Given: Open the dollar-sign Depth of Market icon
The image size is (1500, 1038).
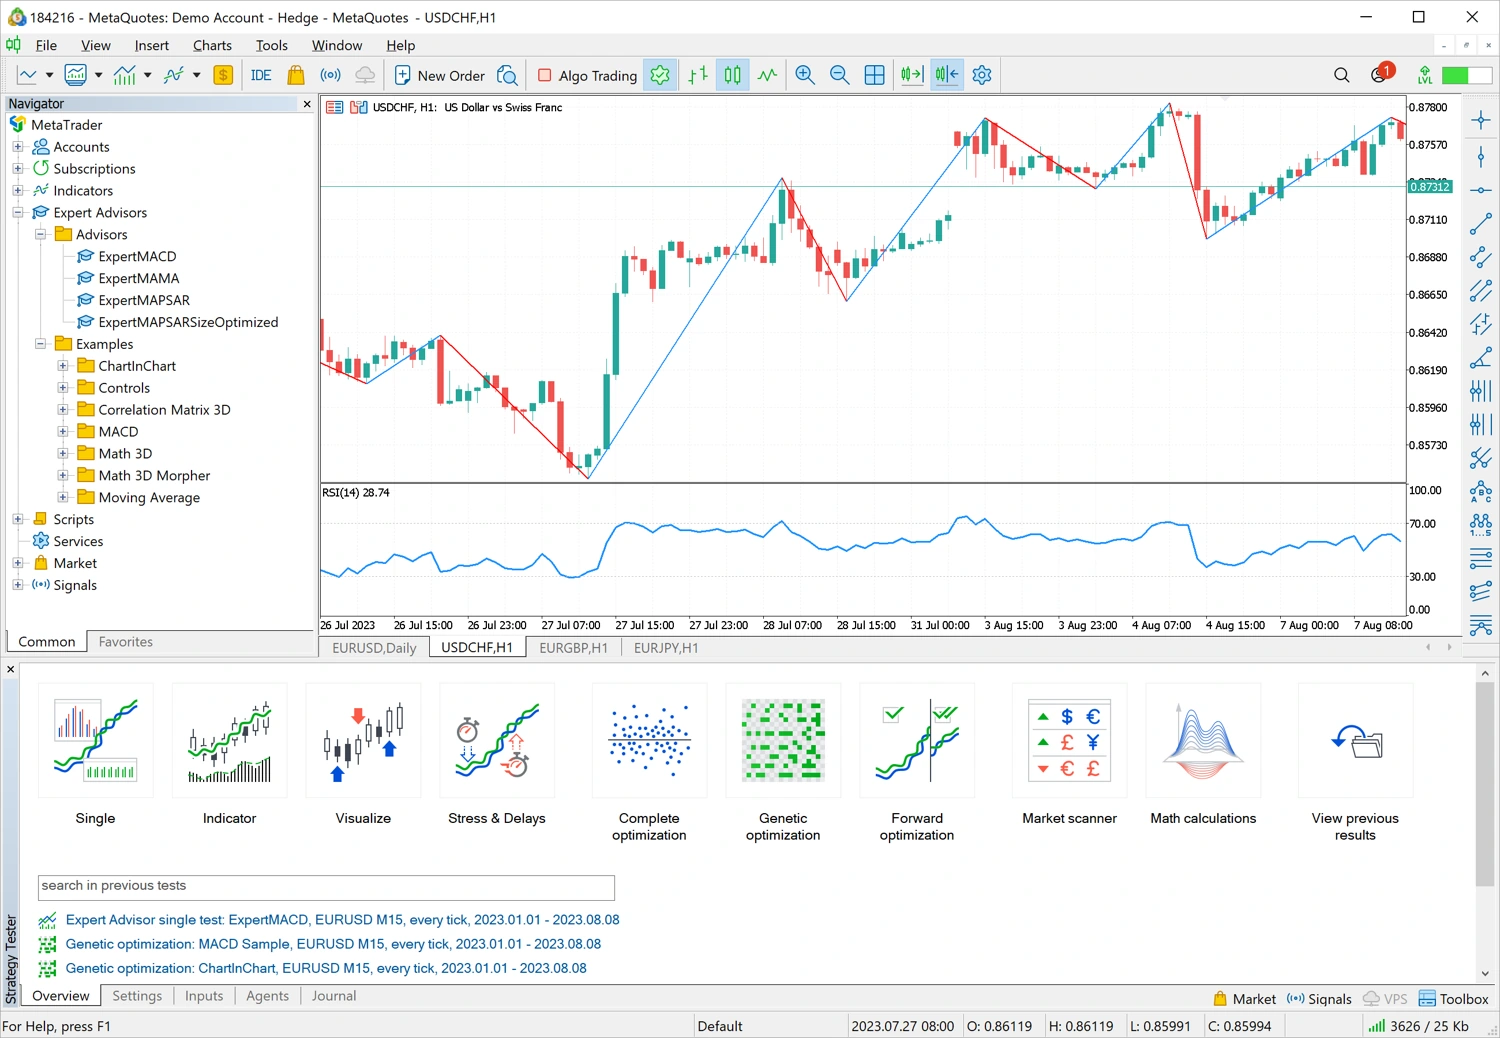Looking at the screenshot, I should tap(223, 75).
